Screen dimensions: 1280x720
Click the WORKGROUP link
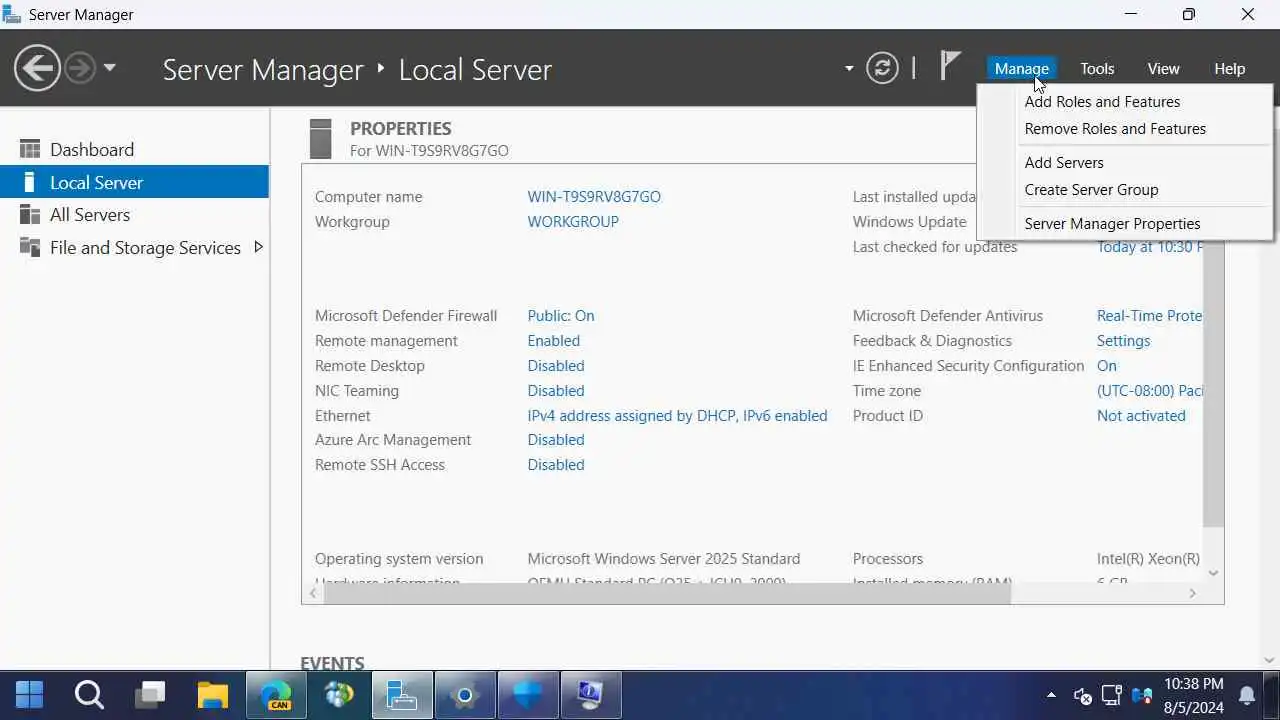573,222
